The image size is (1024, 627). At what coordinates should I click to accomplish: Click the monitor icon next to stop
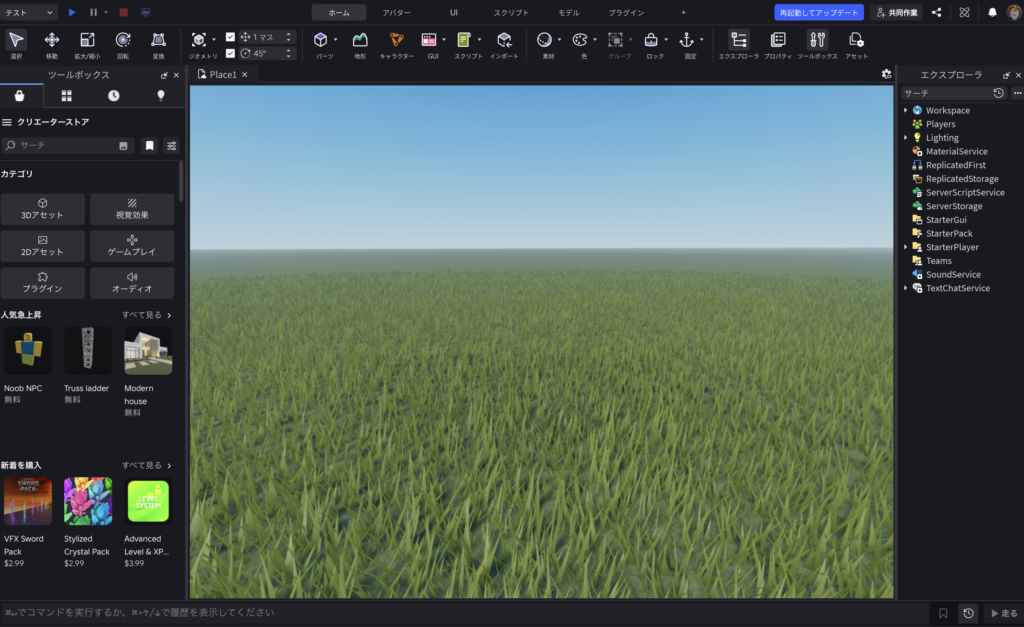[145, 12]
